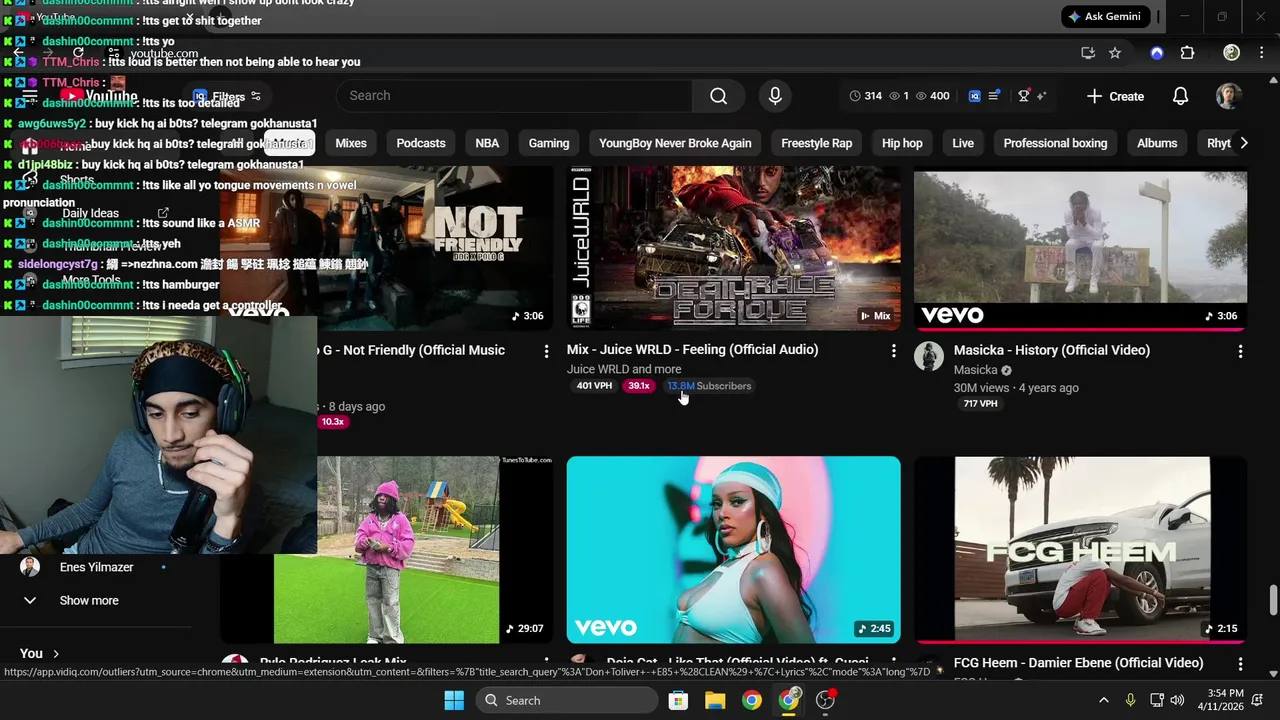Screen dimensions: 1280x720
Task: Open Enes Yilmazer subscription
Action: 96,567
